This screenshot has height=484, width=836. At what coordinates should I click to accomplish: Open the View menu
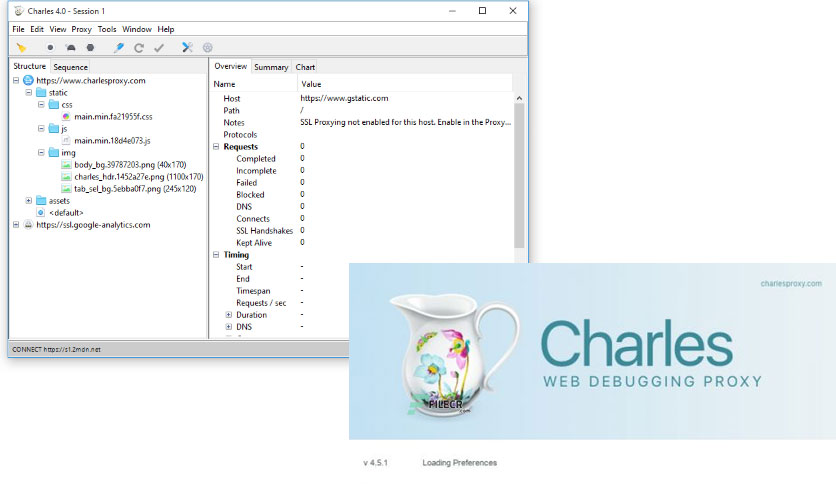pyautogui.click(x=58, y=29)
